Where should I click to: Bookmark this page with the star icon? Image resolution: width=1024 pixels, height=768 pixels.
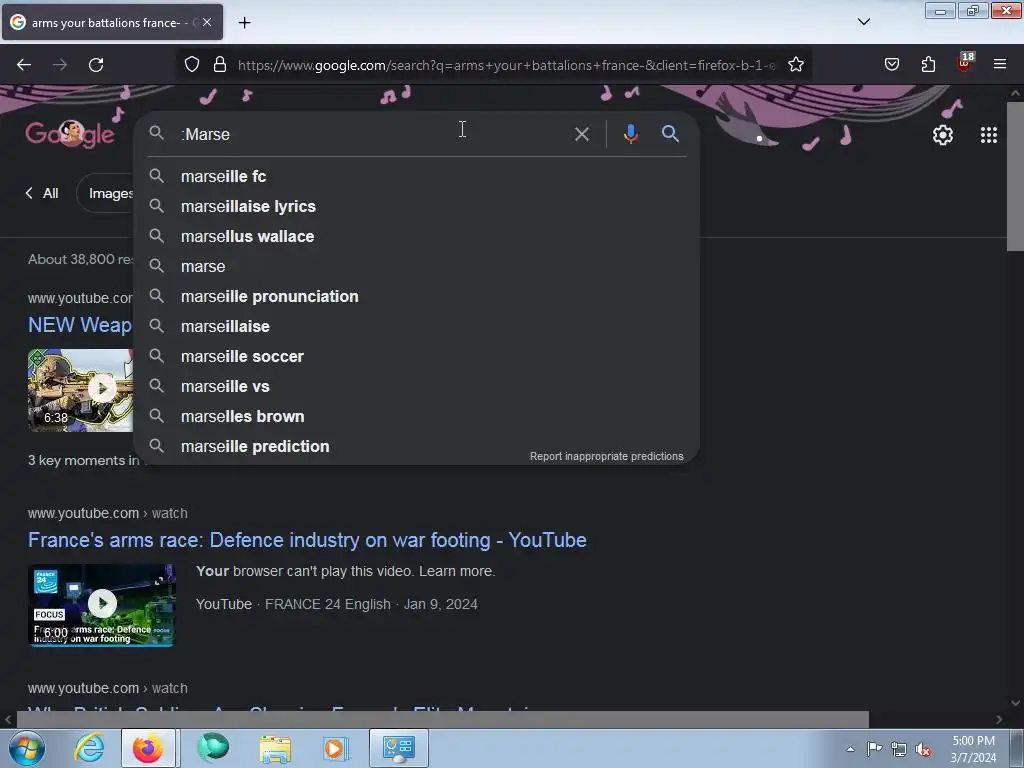795,65
